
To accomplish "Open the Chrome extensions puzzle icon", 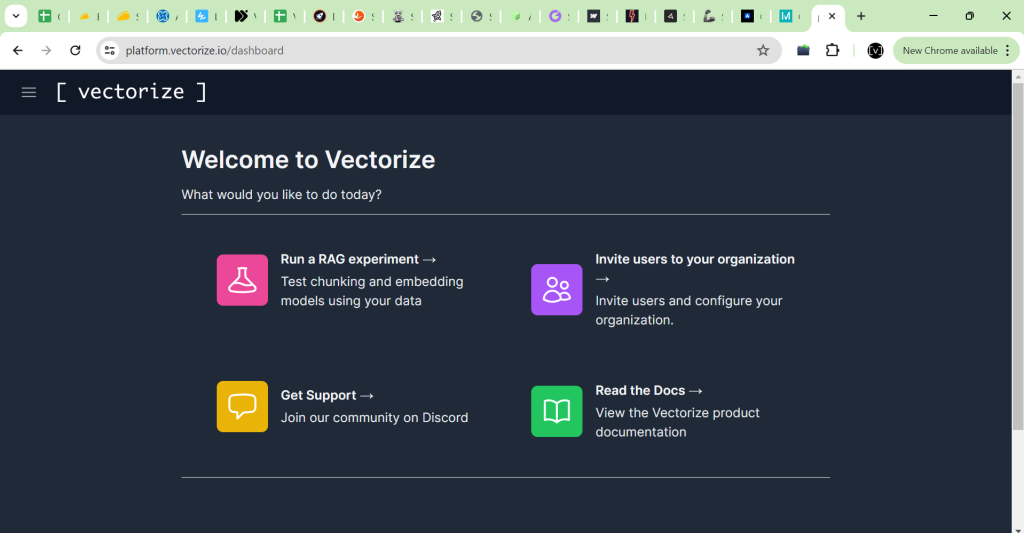I will pyautogui.click(x=832, y=50).
